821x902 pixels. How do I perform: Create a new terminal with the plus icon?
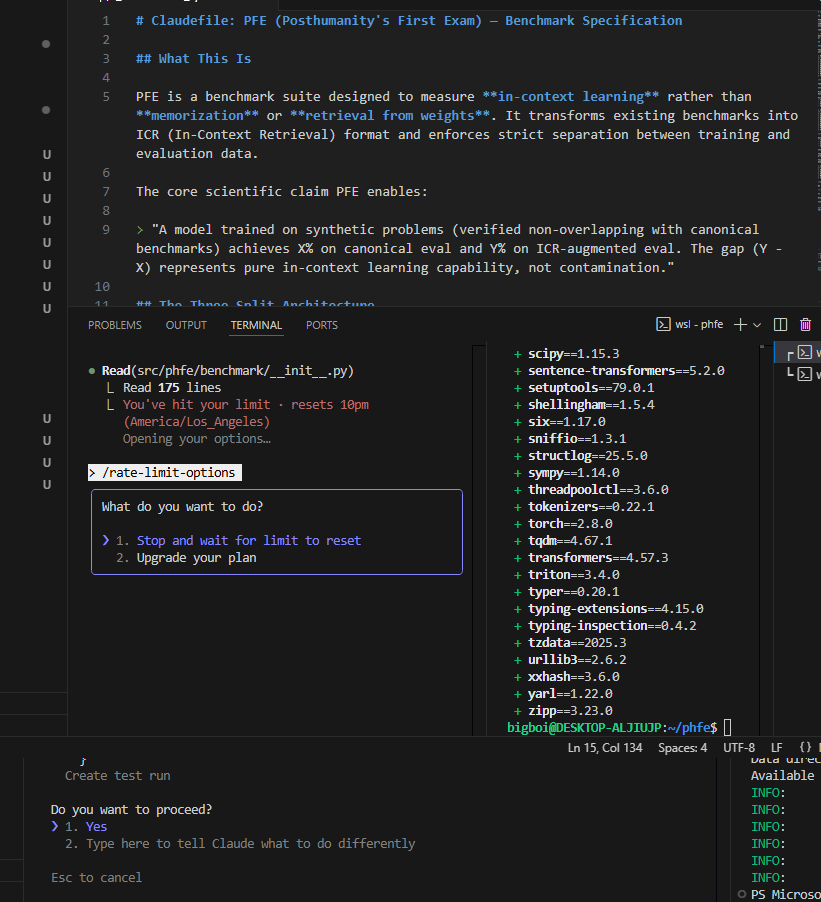740,325
